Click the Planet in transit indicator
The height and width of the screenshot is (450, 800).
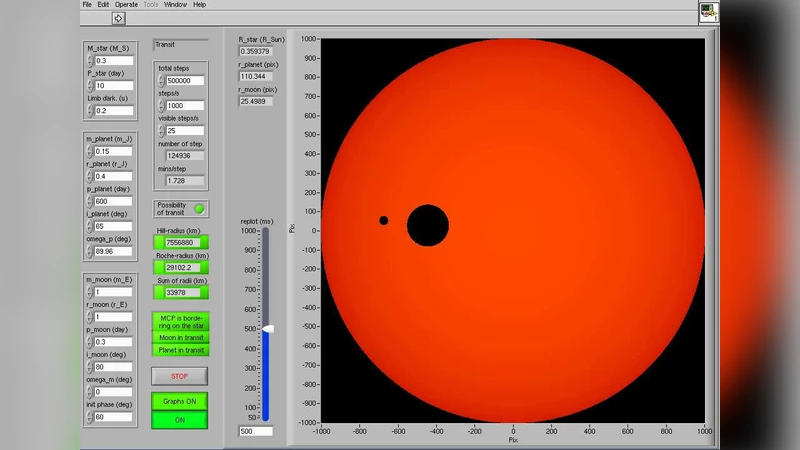[180, 350]
